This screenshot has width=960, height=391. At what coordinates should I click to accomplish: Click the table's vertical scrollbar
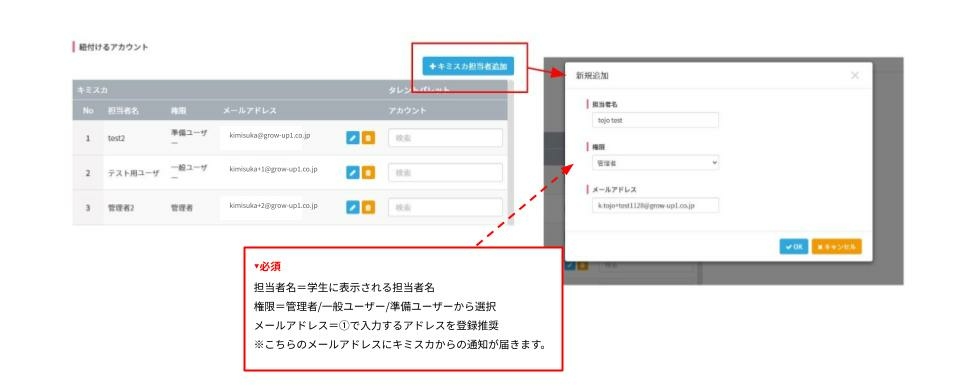pos(511,152)
